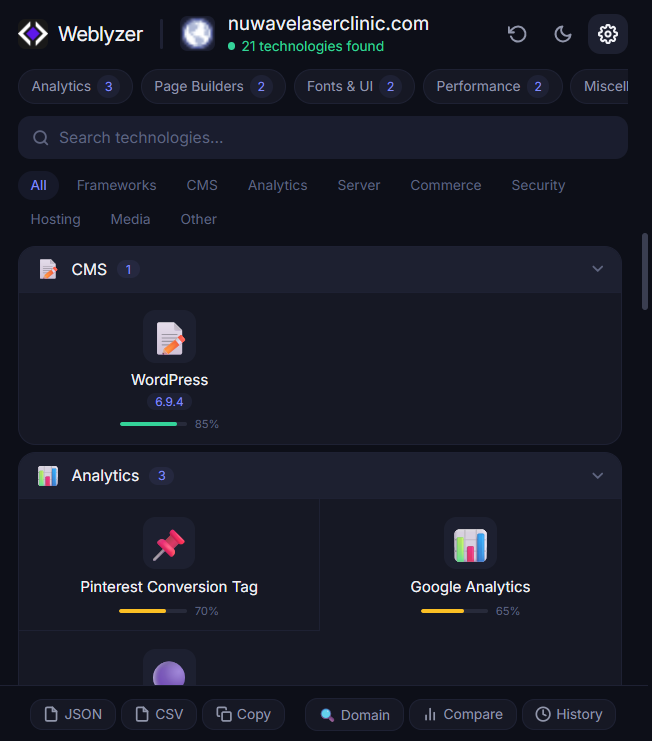Toggle dark mode with the moon icon
This screenshot has width=652, height=741.
tap(562, 34)
